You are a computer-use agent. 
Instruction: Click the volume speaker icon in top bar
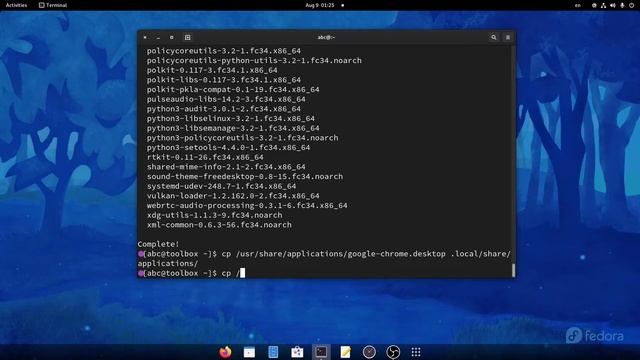click(x=613, y=5)
